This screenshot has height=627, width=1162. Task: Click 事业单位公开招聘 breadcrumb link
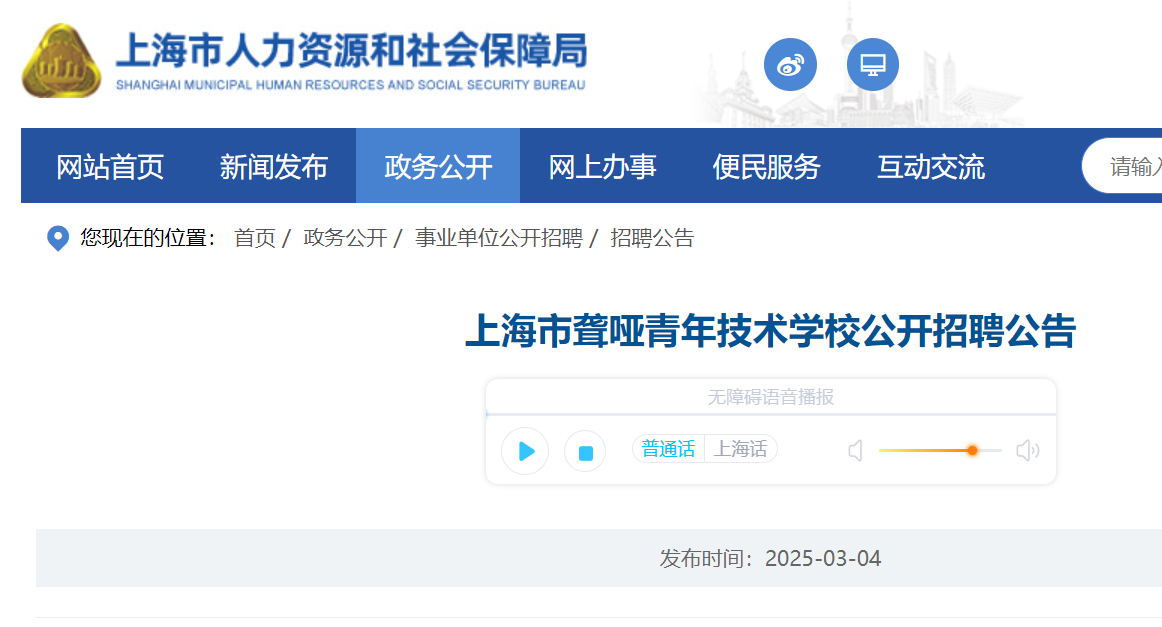click(x=498, y=238)
